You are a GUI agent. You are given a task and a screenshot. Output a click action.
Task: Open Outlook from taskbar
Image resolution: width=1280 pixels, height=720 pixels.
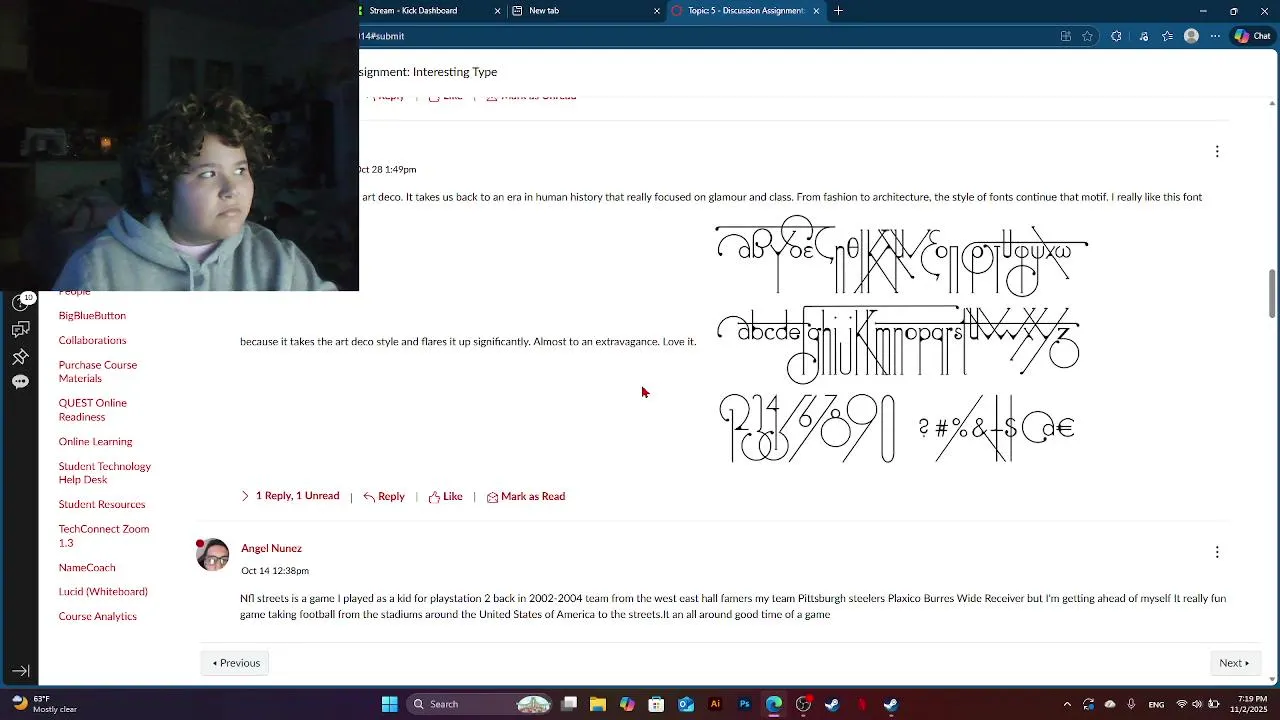686,704
